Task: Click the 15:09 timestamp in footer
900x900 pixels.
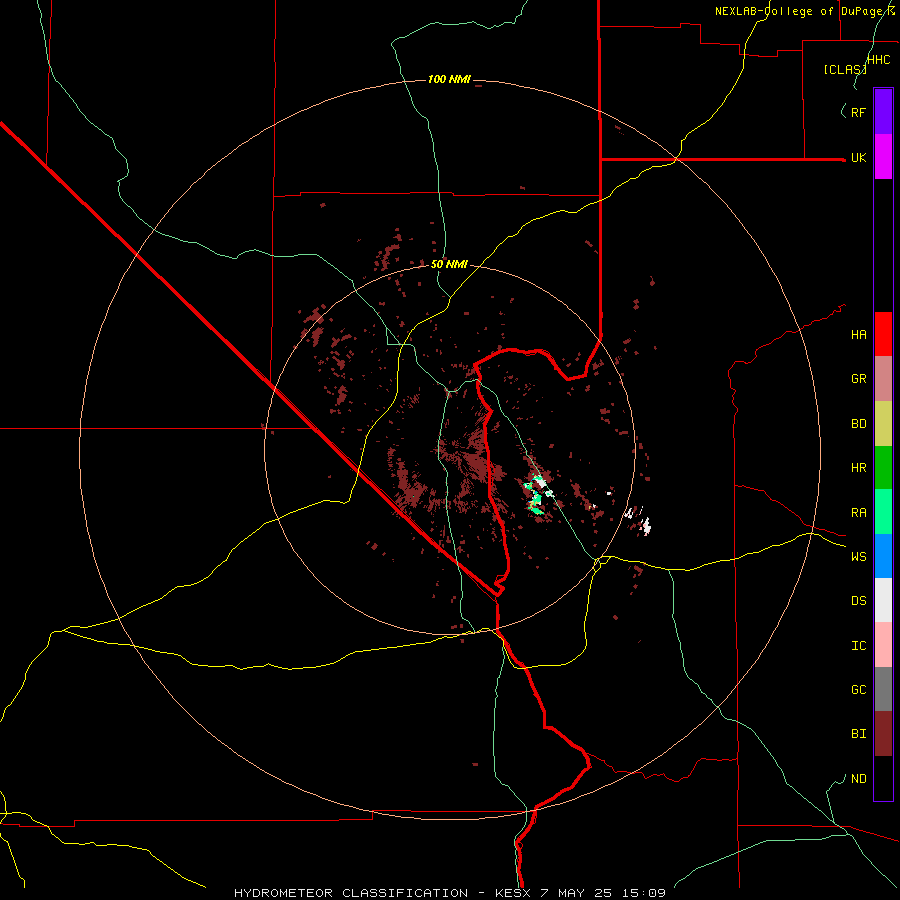Action: pos(646,893)
